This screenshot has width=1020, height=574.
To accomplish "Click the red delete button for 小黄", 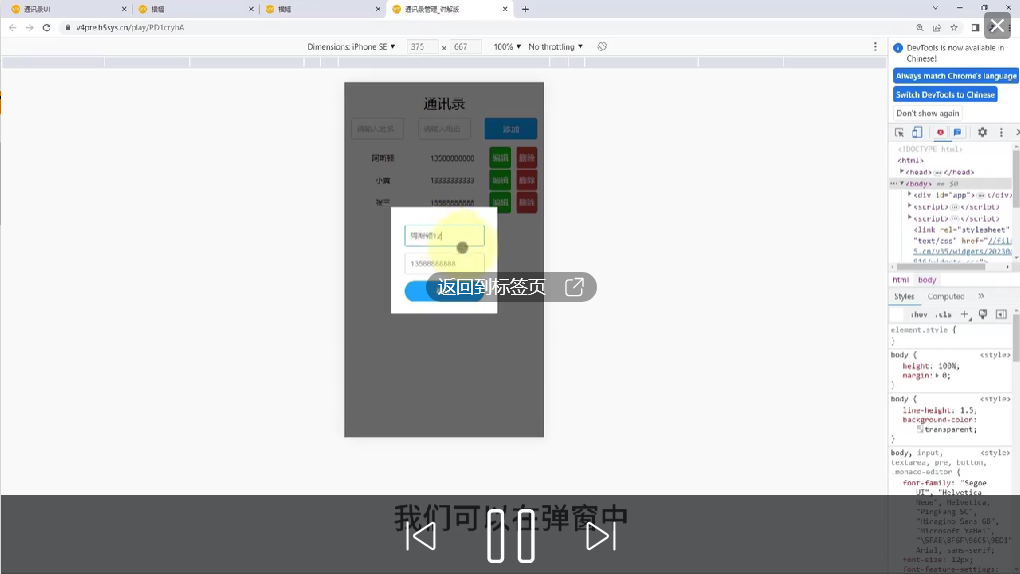I will click(527, 180).
